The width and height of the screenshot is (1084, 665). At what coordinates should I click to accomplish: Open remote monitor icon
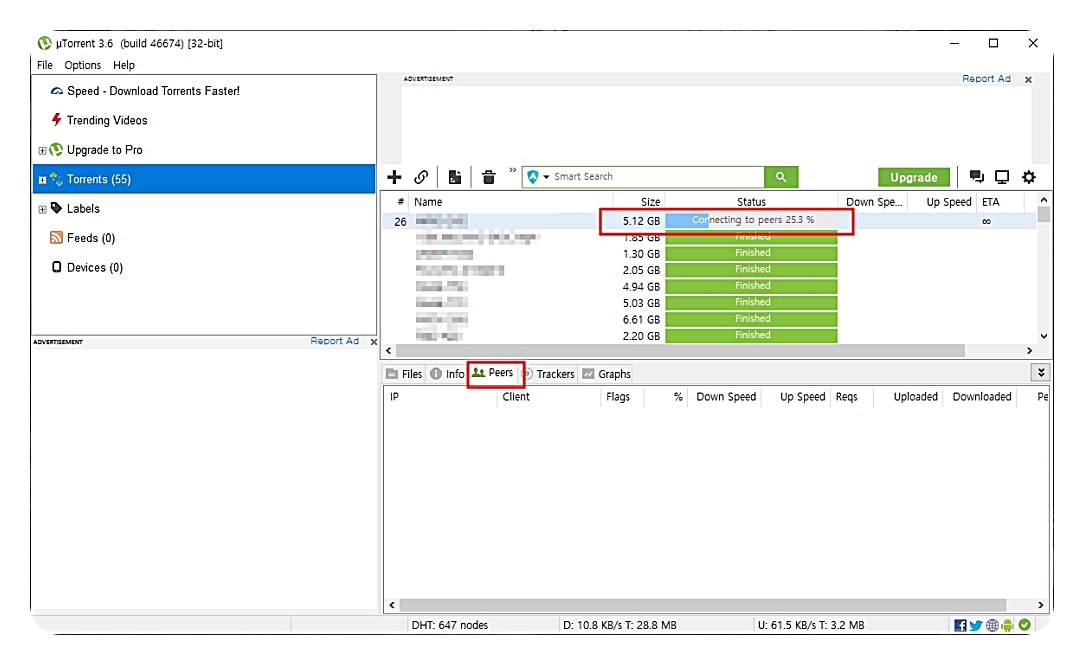(1002, 177)
